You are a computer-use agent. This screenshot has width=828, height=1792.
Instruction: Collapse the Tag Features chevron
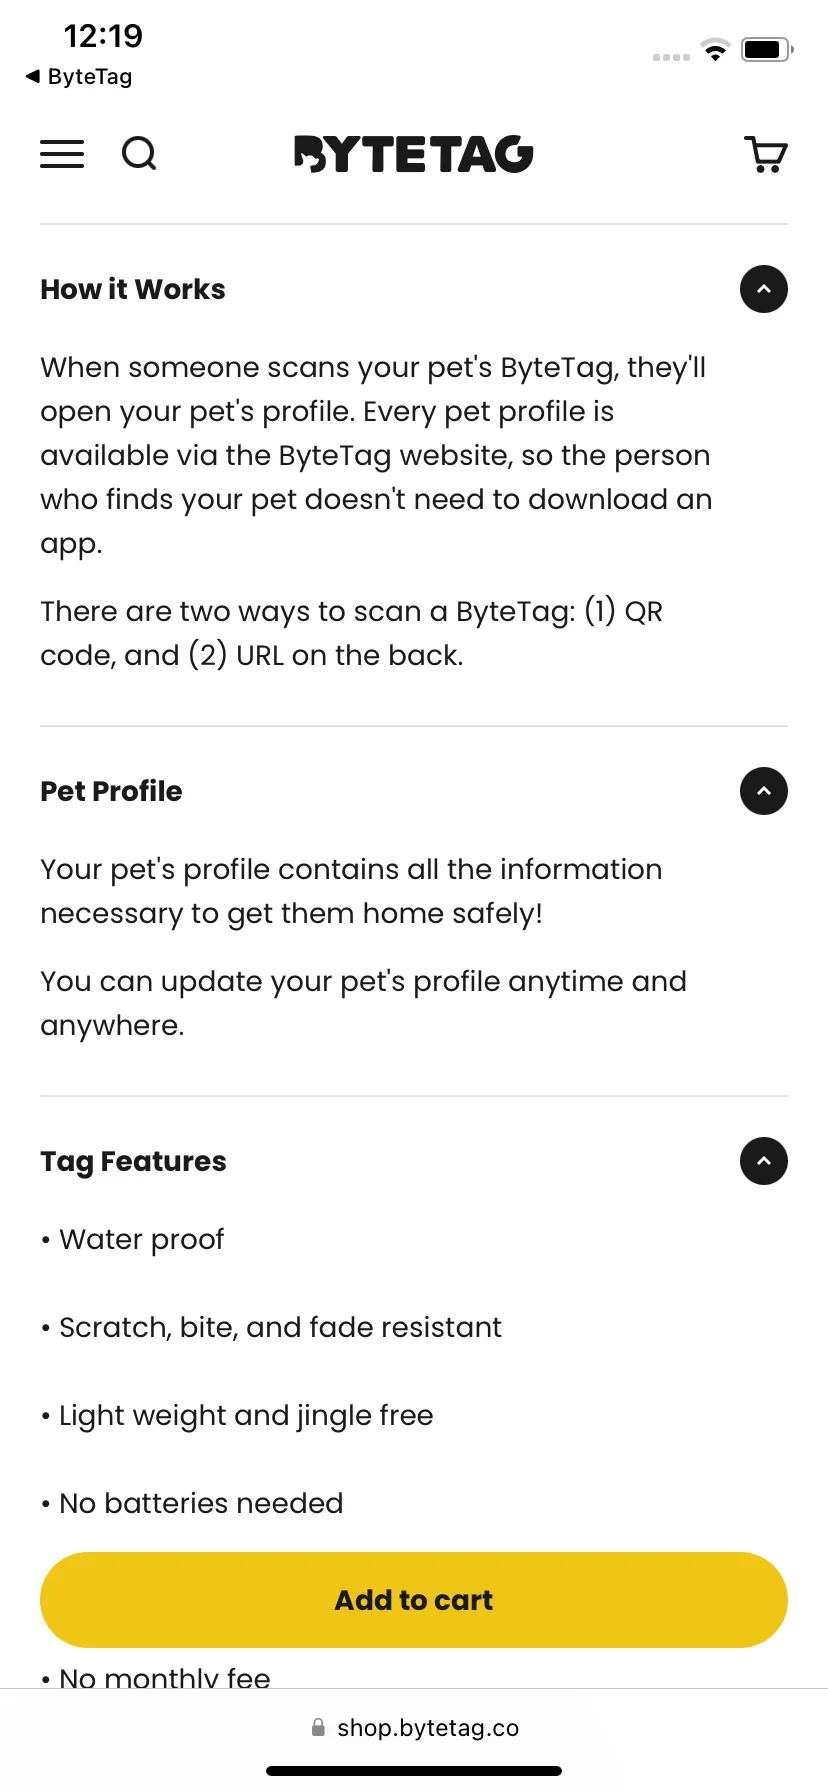point(764,1161)
